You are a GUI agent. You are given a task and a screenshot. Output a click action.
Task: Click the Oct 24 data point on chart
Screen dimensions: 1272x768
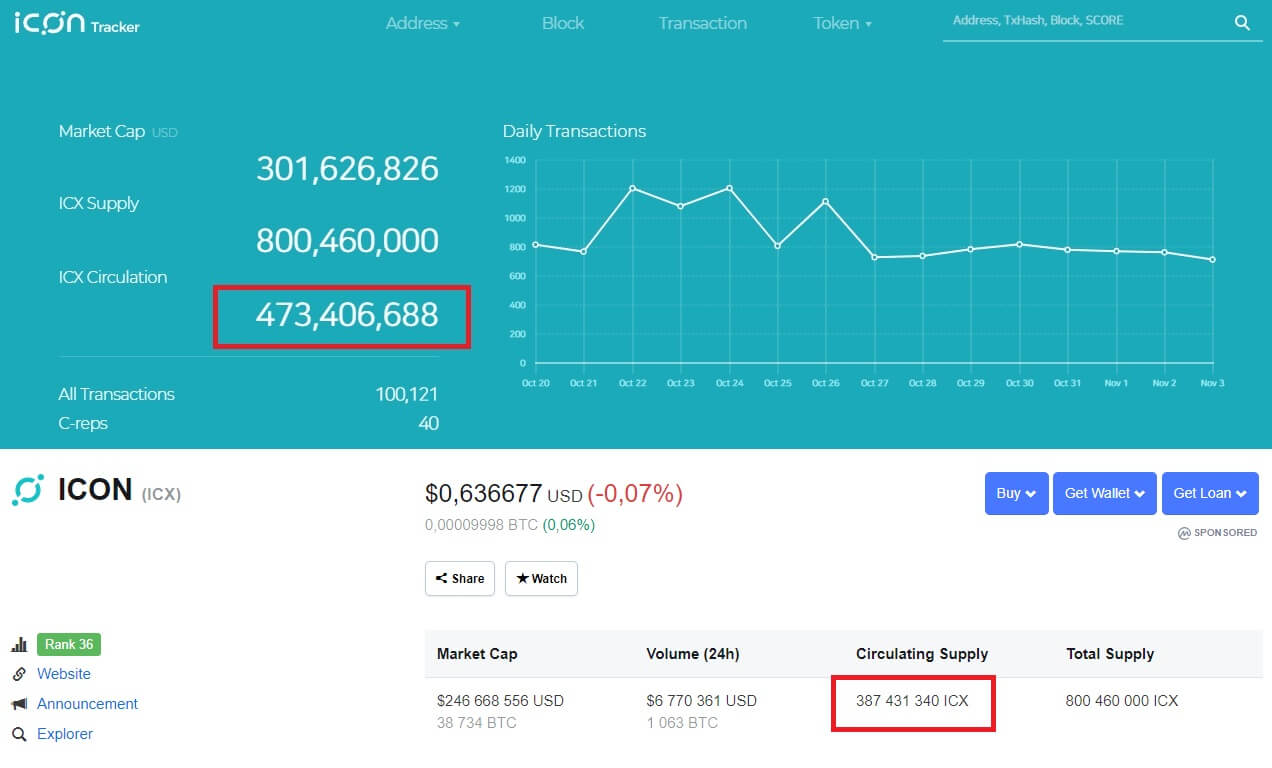tap(729, 188)
